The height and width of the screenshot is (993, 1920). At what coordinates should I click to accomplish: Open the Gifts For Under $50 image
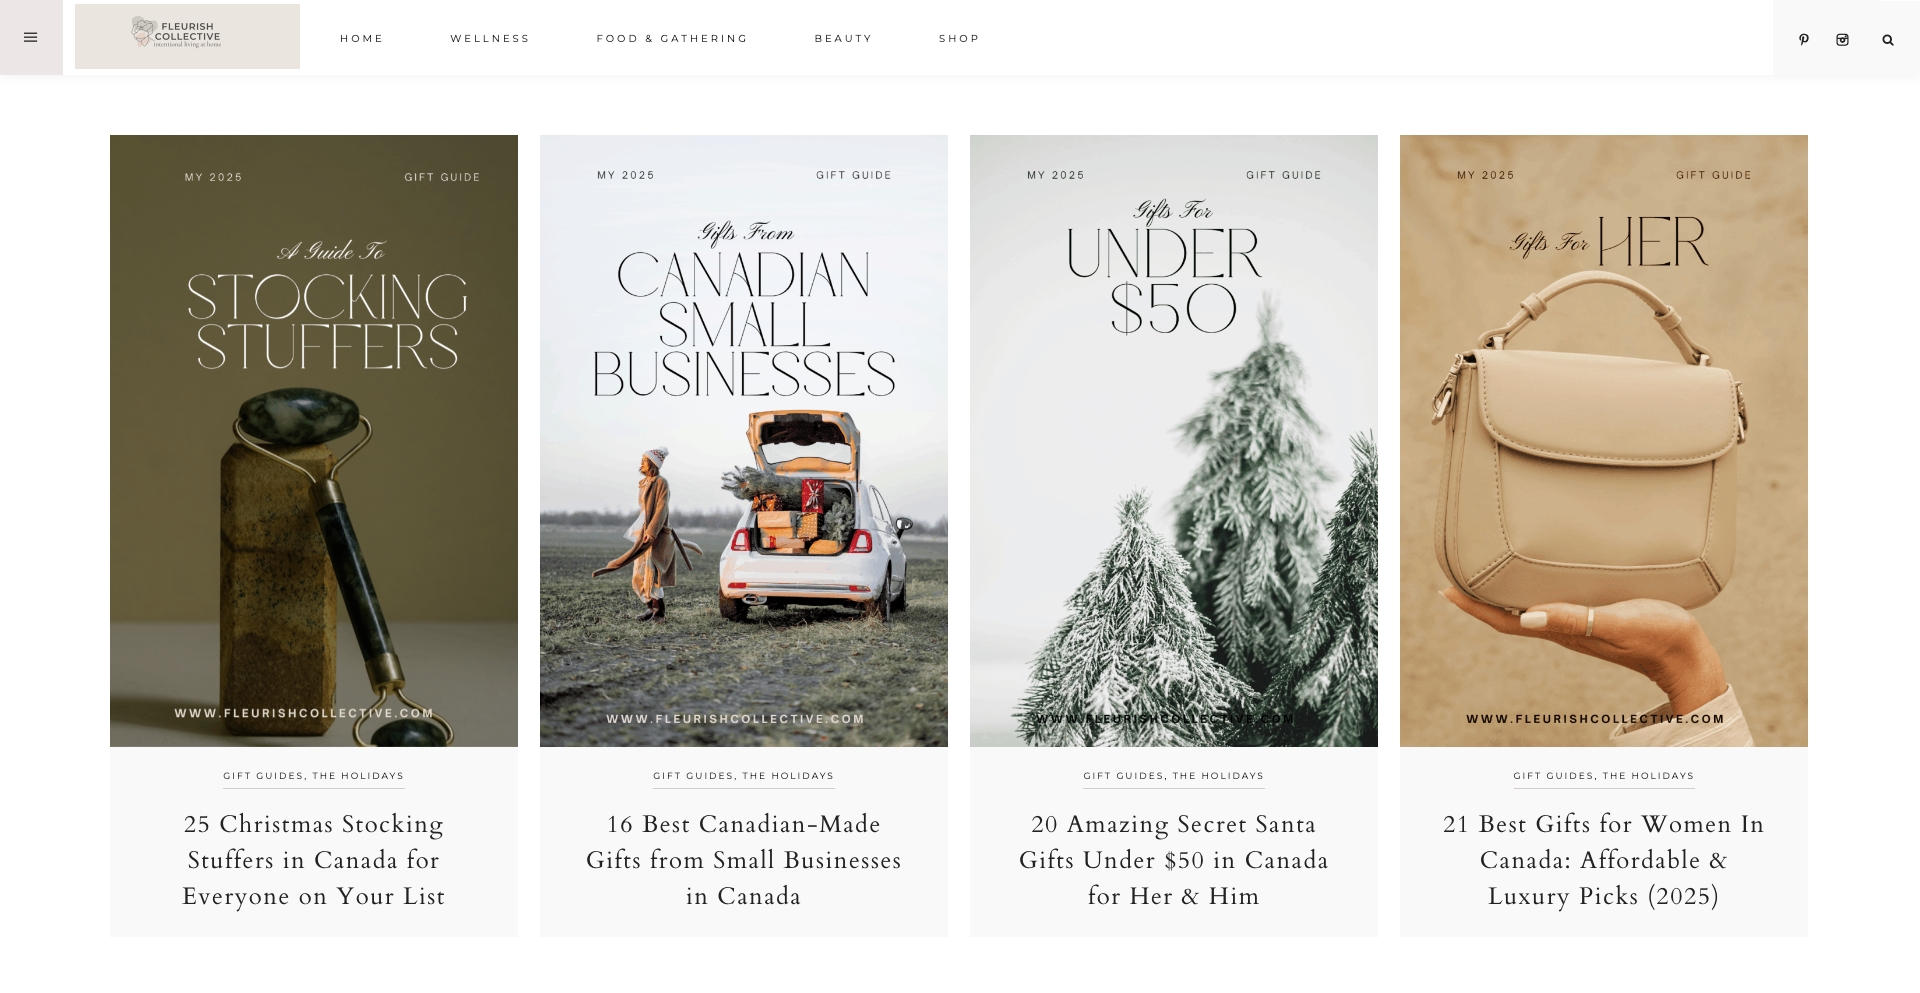click(1174, 440)
